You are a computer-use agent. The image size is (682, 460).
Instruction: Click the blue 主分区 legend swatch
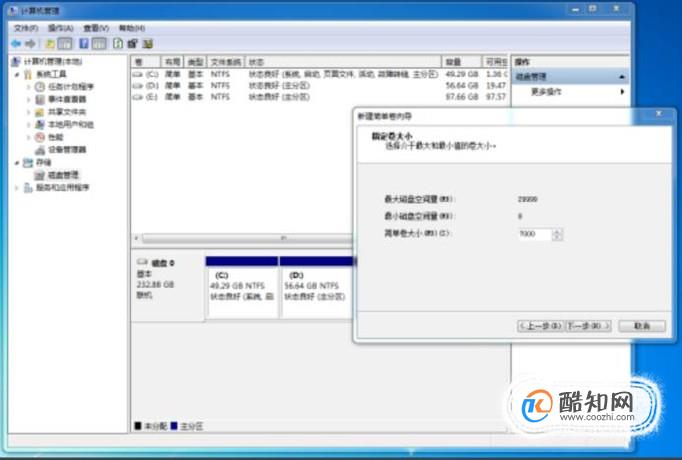[x=174, y=426]
